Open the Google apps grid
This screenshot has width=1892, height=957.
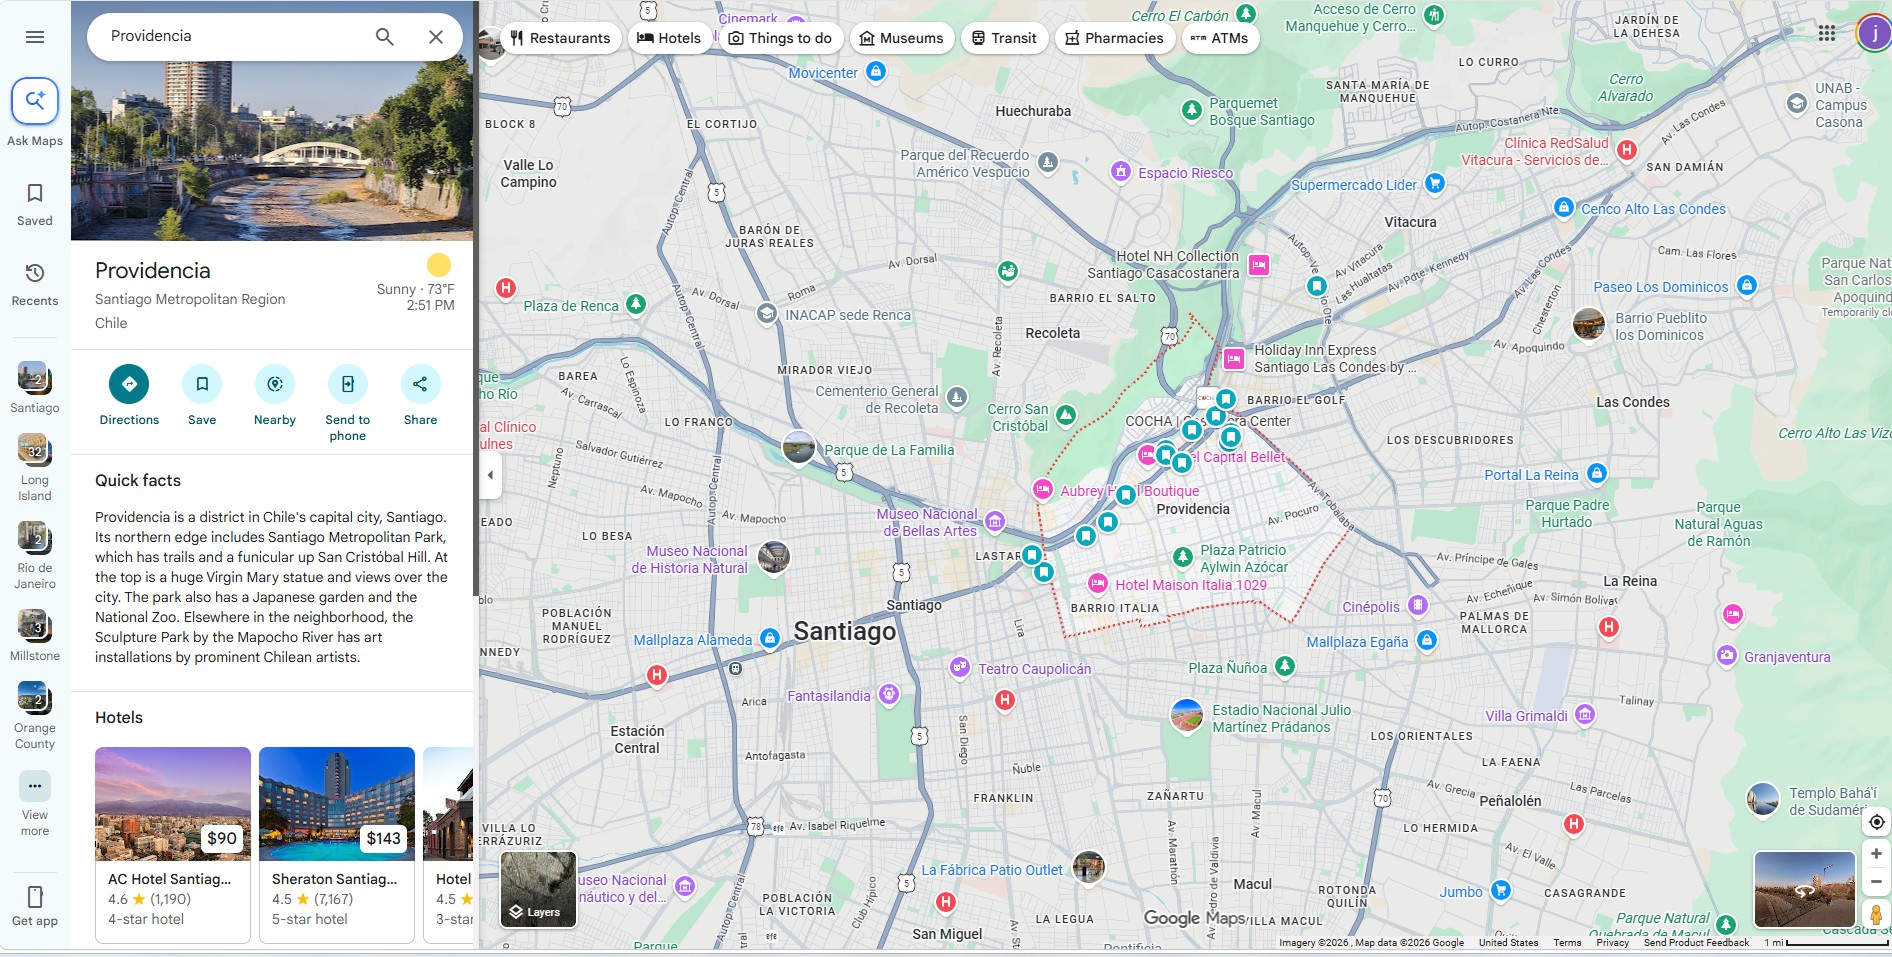point(1826,33)
